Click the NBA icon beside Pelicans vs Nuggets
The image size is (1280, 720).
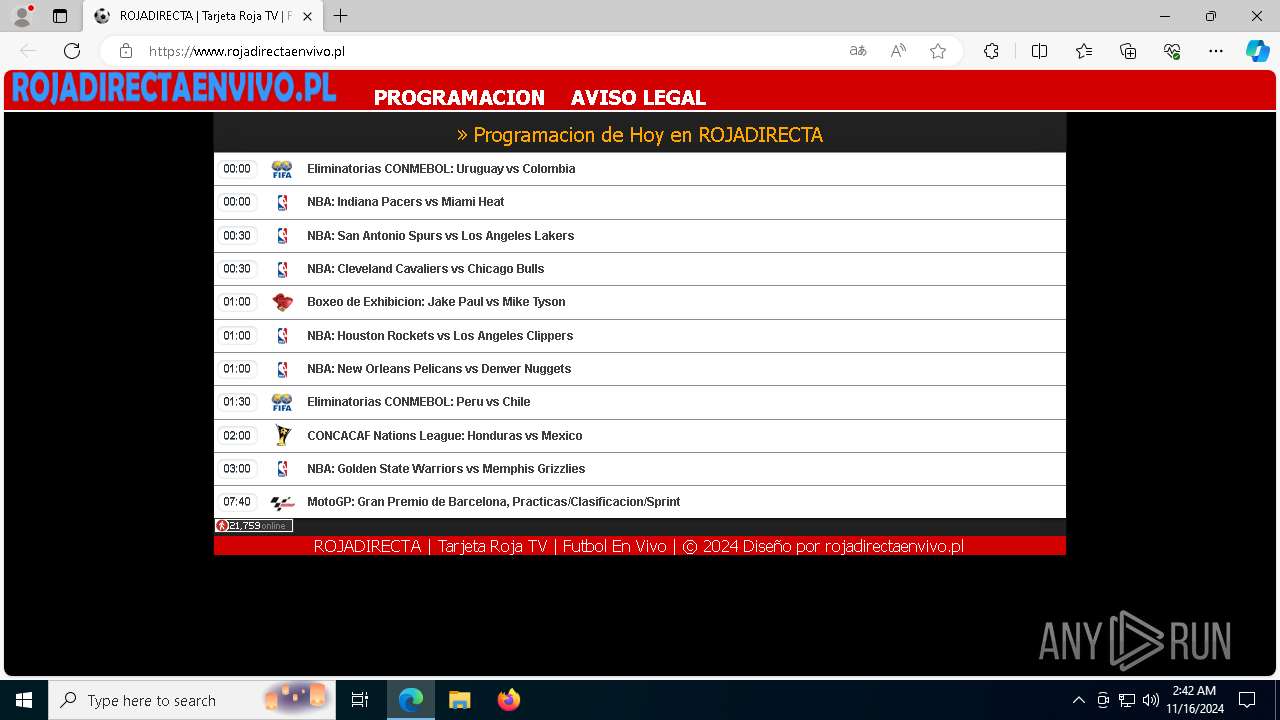pyautogui.click(x=282, y=369)
